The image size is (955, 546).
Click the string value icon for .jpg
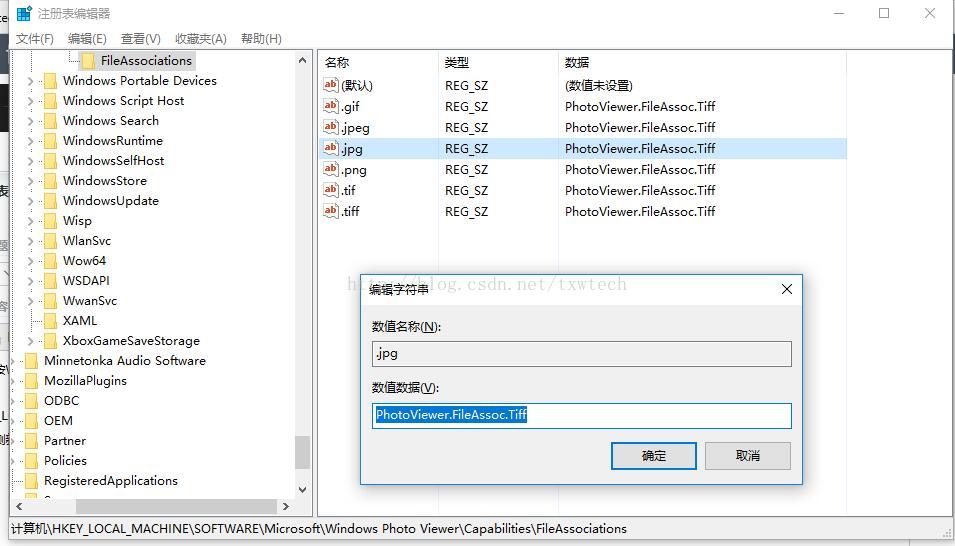click(331, 148)
